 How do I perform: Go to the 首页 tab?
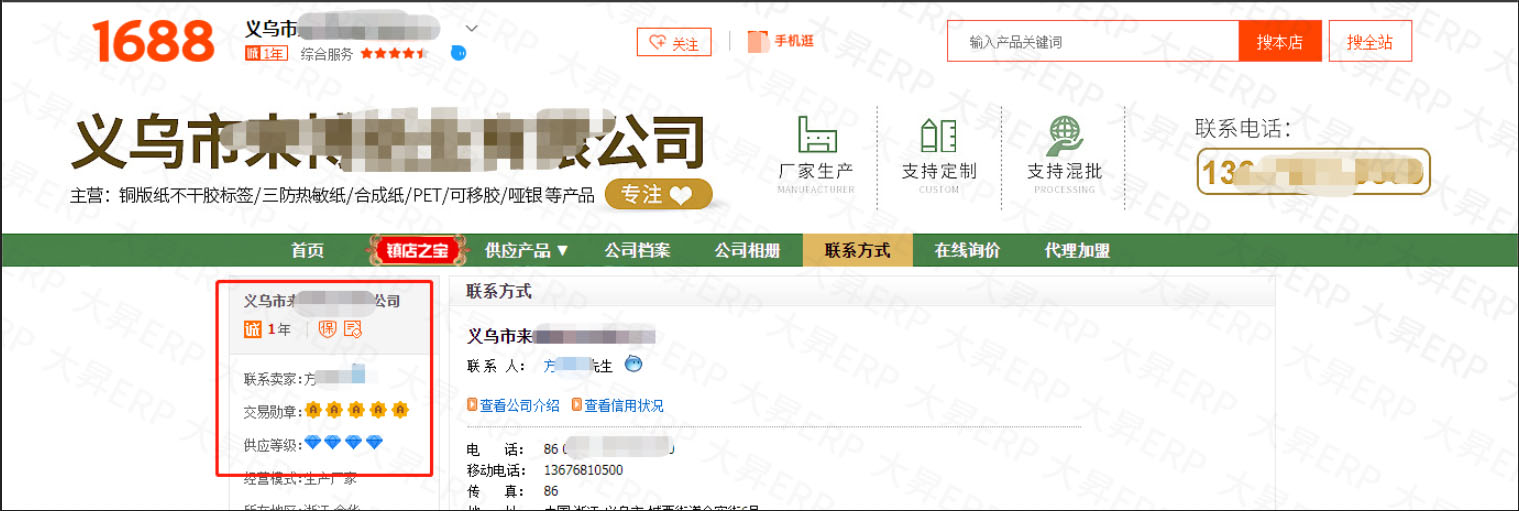click(307, 250)
